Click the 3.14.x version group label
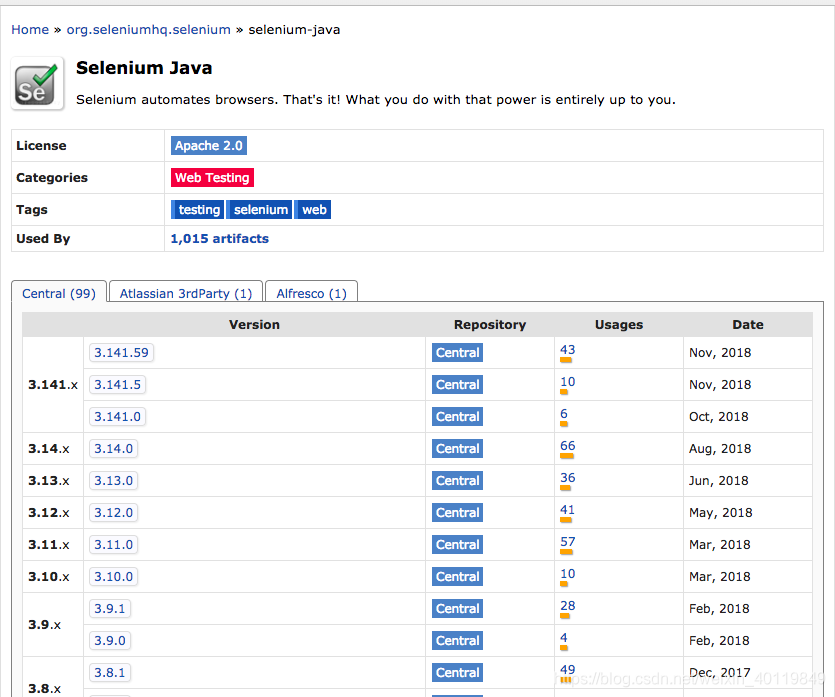The height and width of the screenshot is (697, 835). pyautogui.click(x=48, y=448)
